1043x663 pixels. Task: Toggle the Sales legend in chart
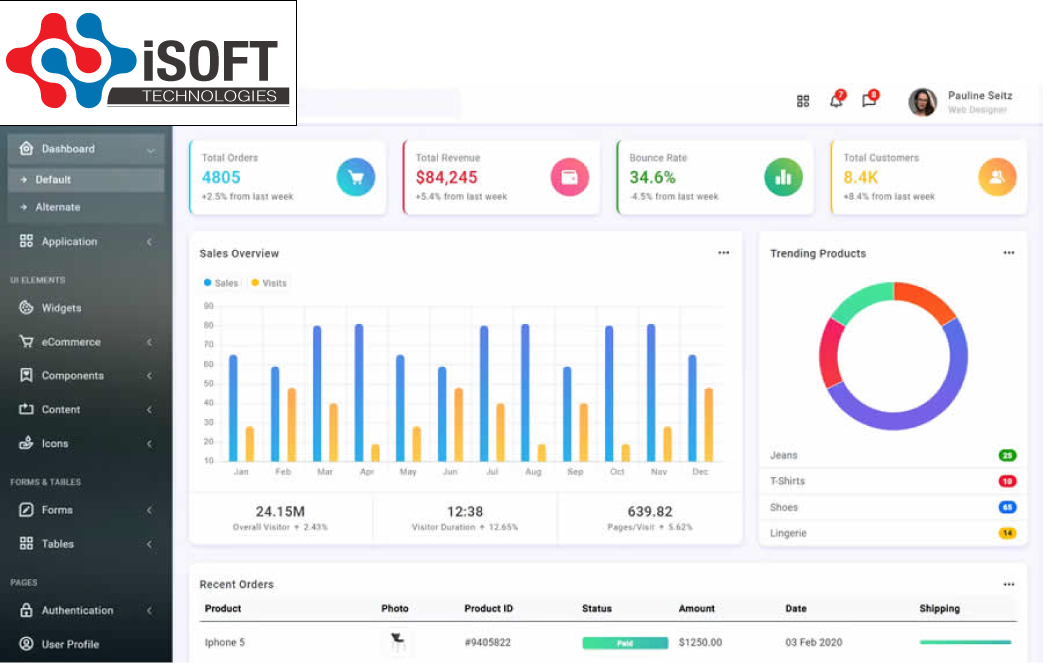point(221,283)
